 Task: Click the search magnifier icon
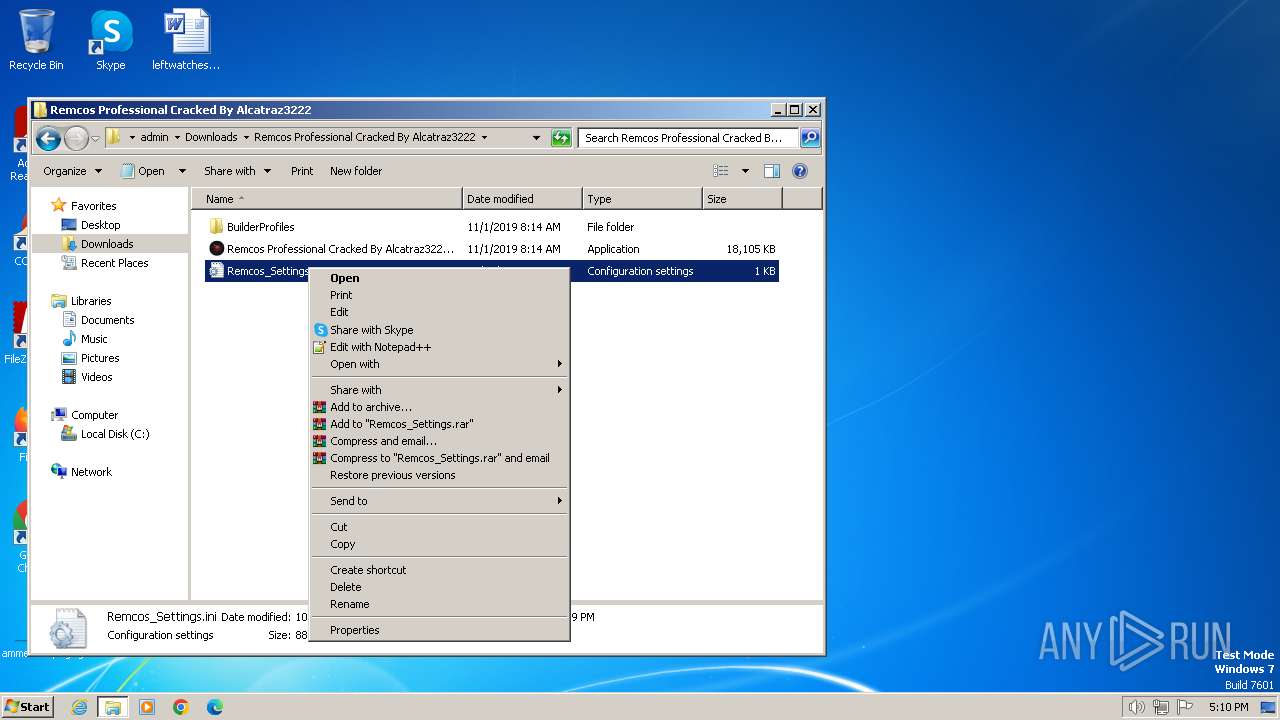[810, 138]
